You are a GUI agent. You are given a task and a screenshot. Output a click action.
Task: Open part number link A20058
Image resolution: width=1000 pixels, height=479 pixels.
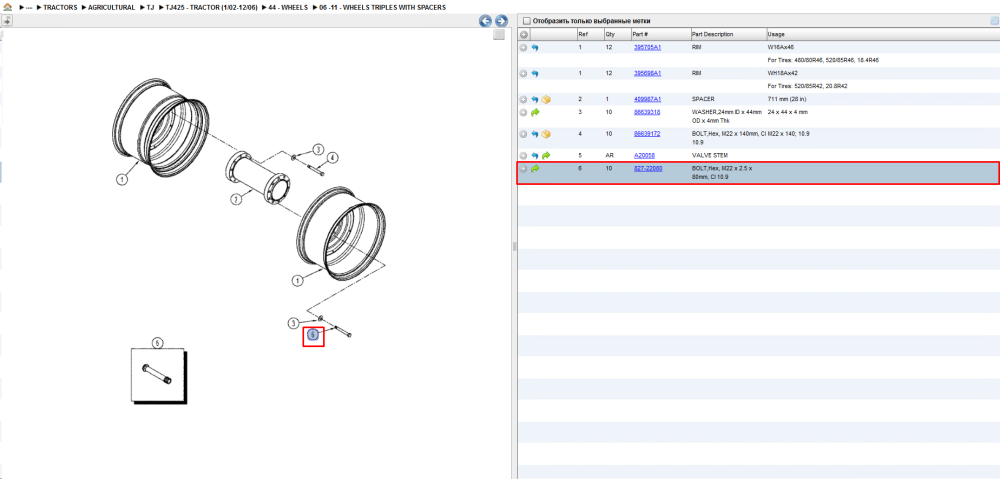coord(644,156)
